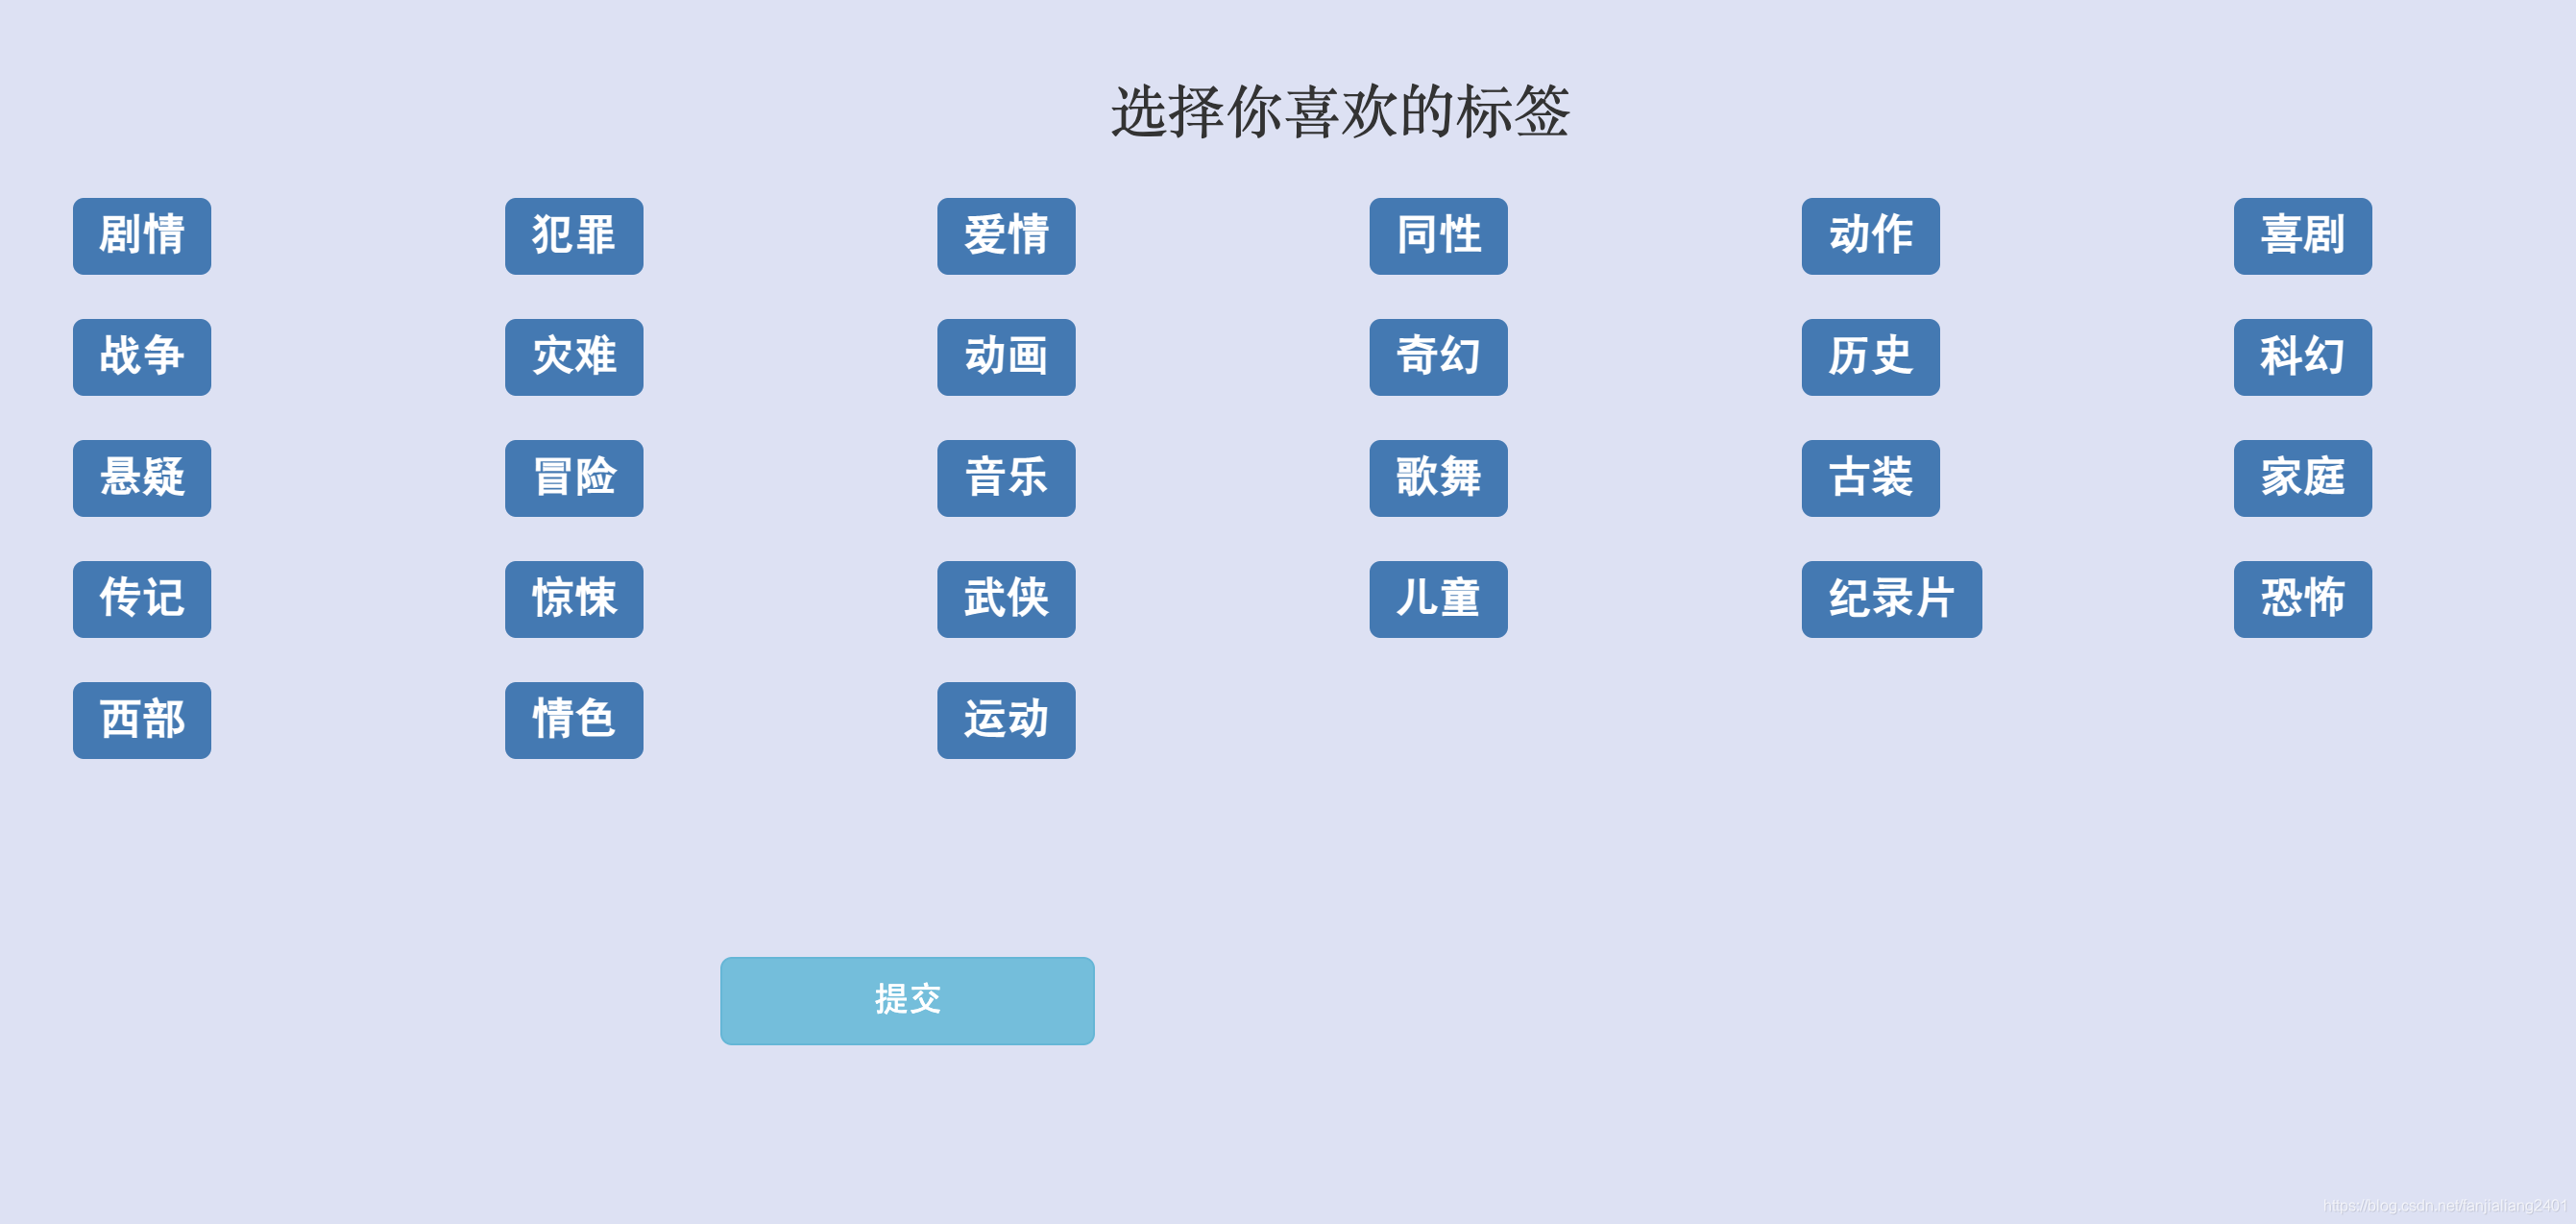This screenshot has height=1224, width=2576.
Task: Select the 历史 tag label
Action: [1876, 354]
